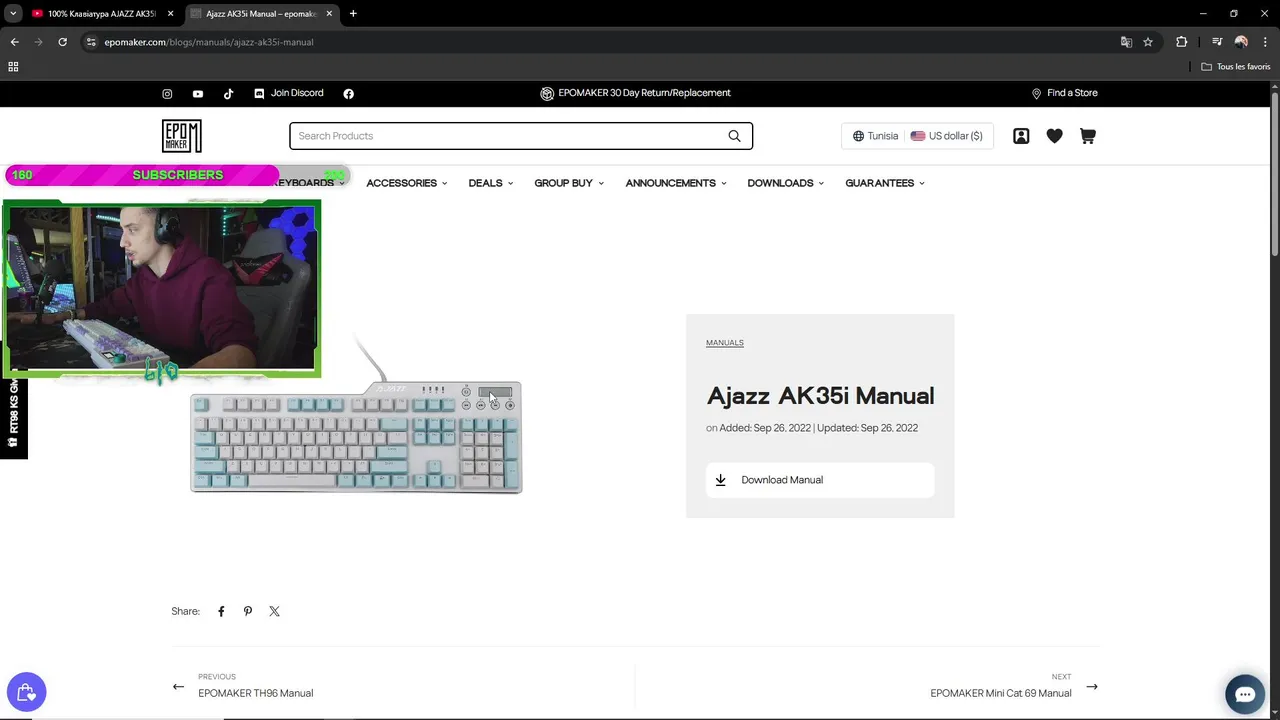Screen dimensions: 1280x720
Task: Expand the DOWNLOADS menu
Action: click(x=786, y=183)
